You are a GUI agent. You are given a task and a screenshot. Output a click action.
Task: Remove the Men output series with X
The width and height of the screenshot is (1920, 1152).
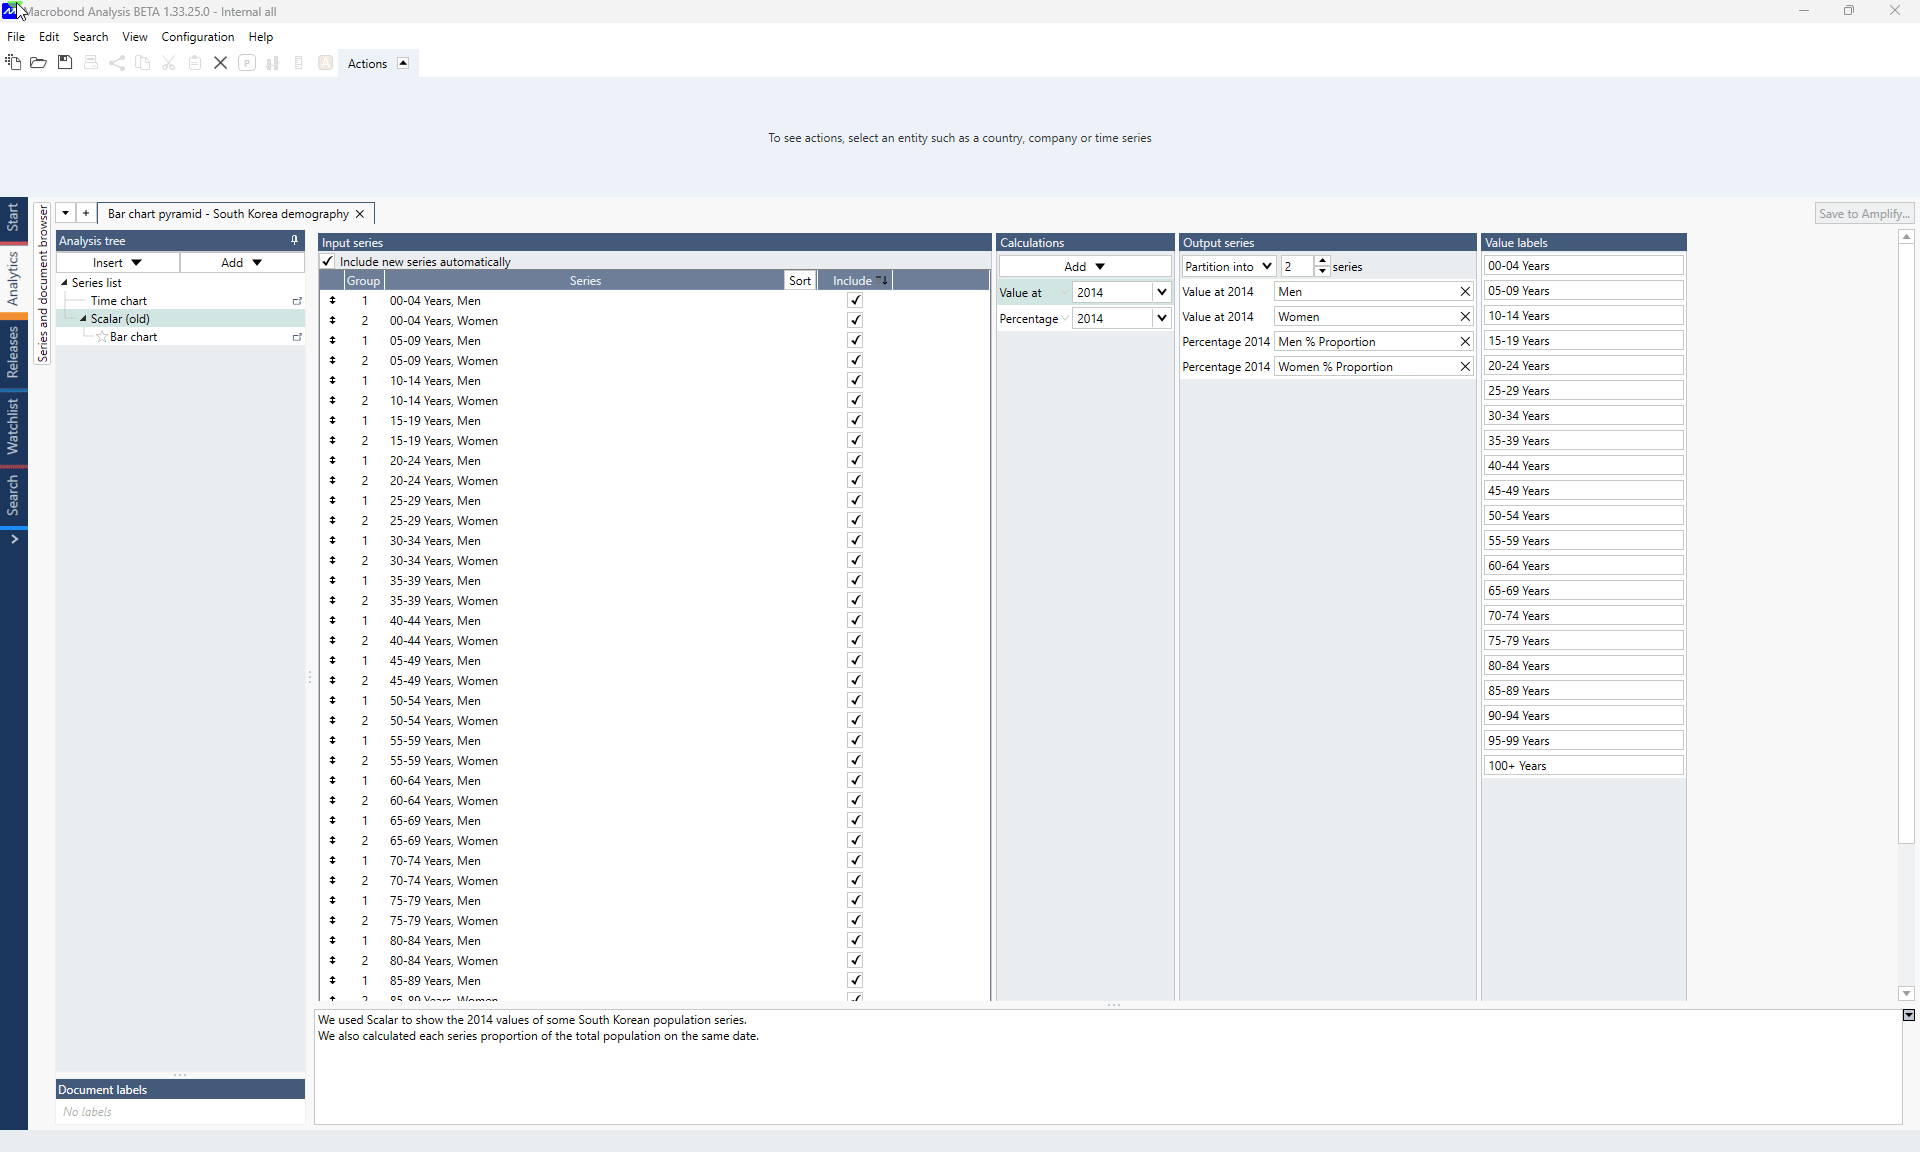(x=1465, y=292)
